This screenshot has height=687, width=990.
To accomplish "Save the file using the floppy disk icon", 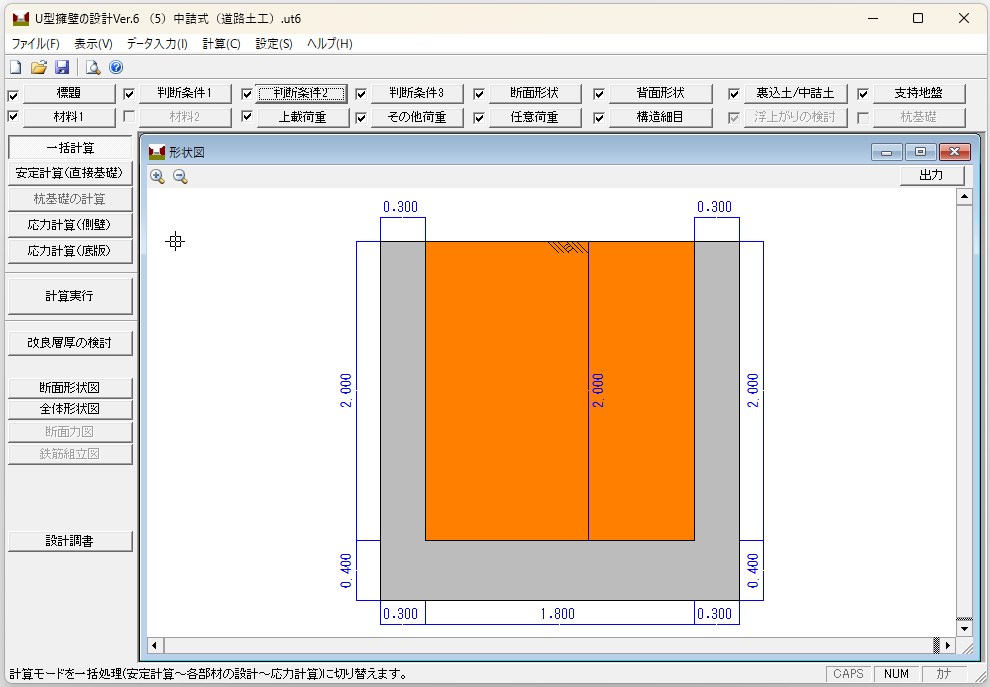I will point(62,68).
